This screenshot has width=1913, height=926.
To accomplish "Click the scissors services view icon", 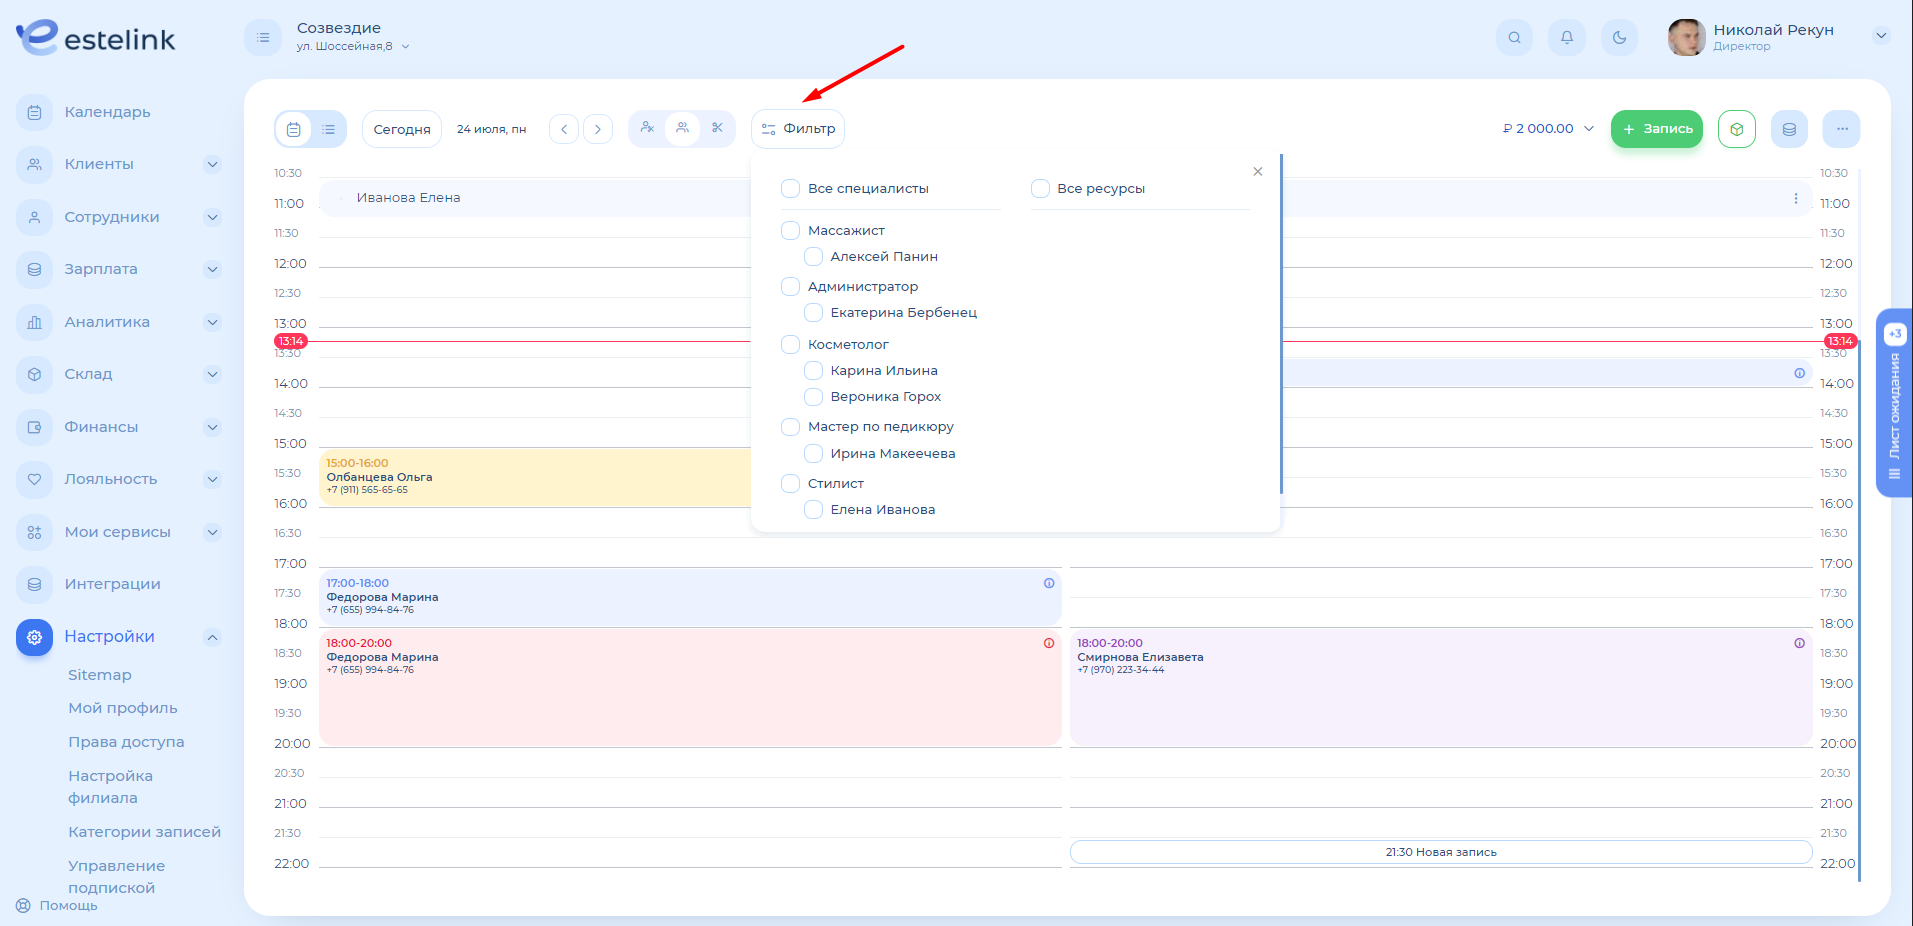I will click(717, 128).
